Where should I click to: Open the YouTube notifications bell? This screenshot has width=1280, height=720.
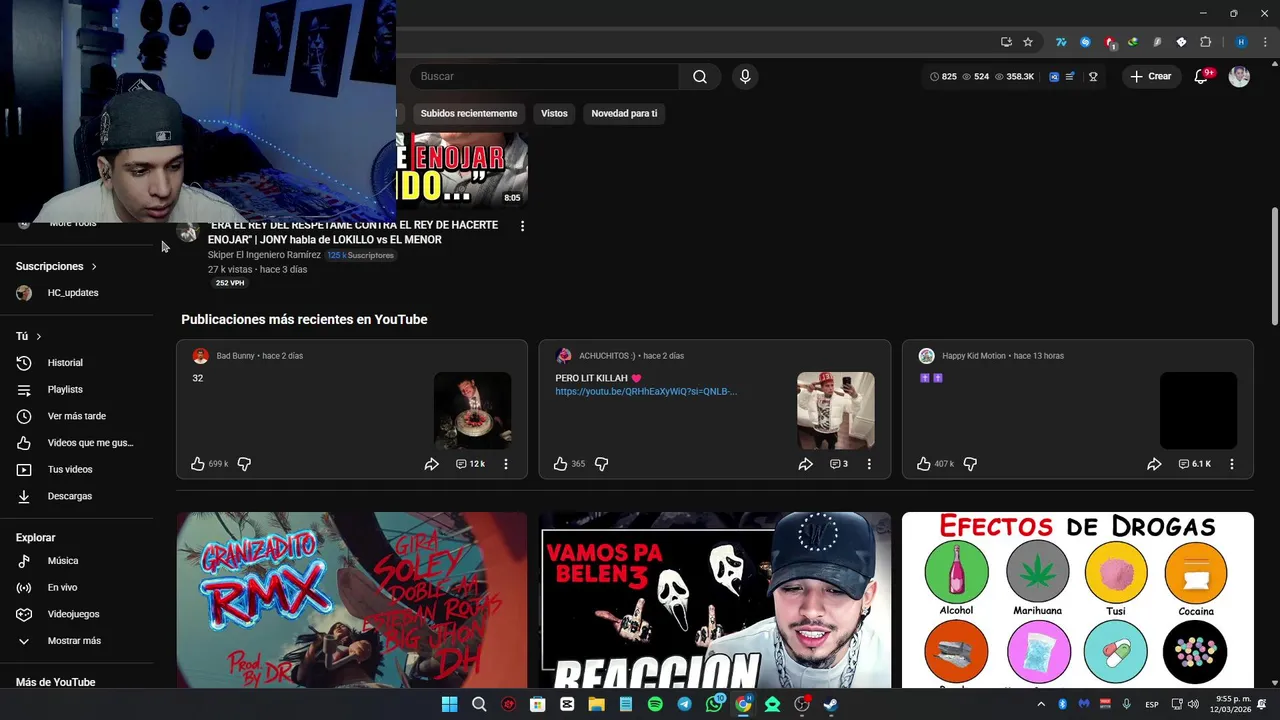tap(1202, 76)
